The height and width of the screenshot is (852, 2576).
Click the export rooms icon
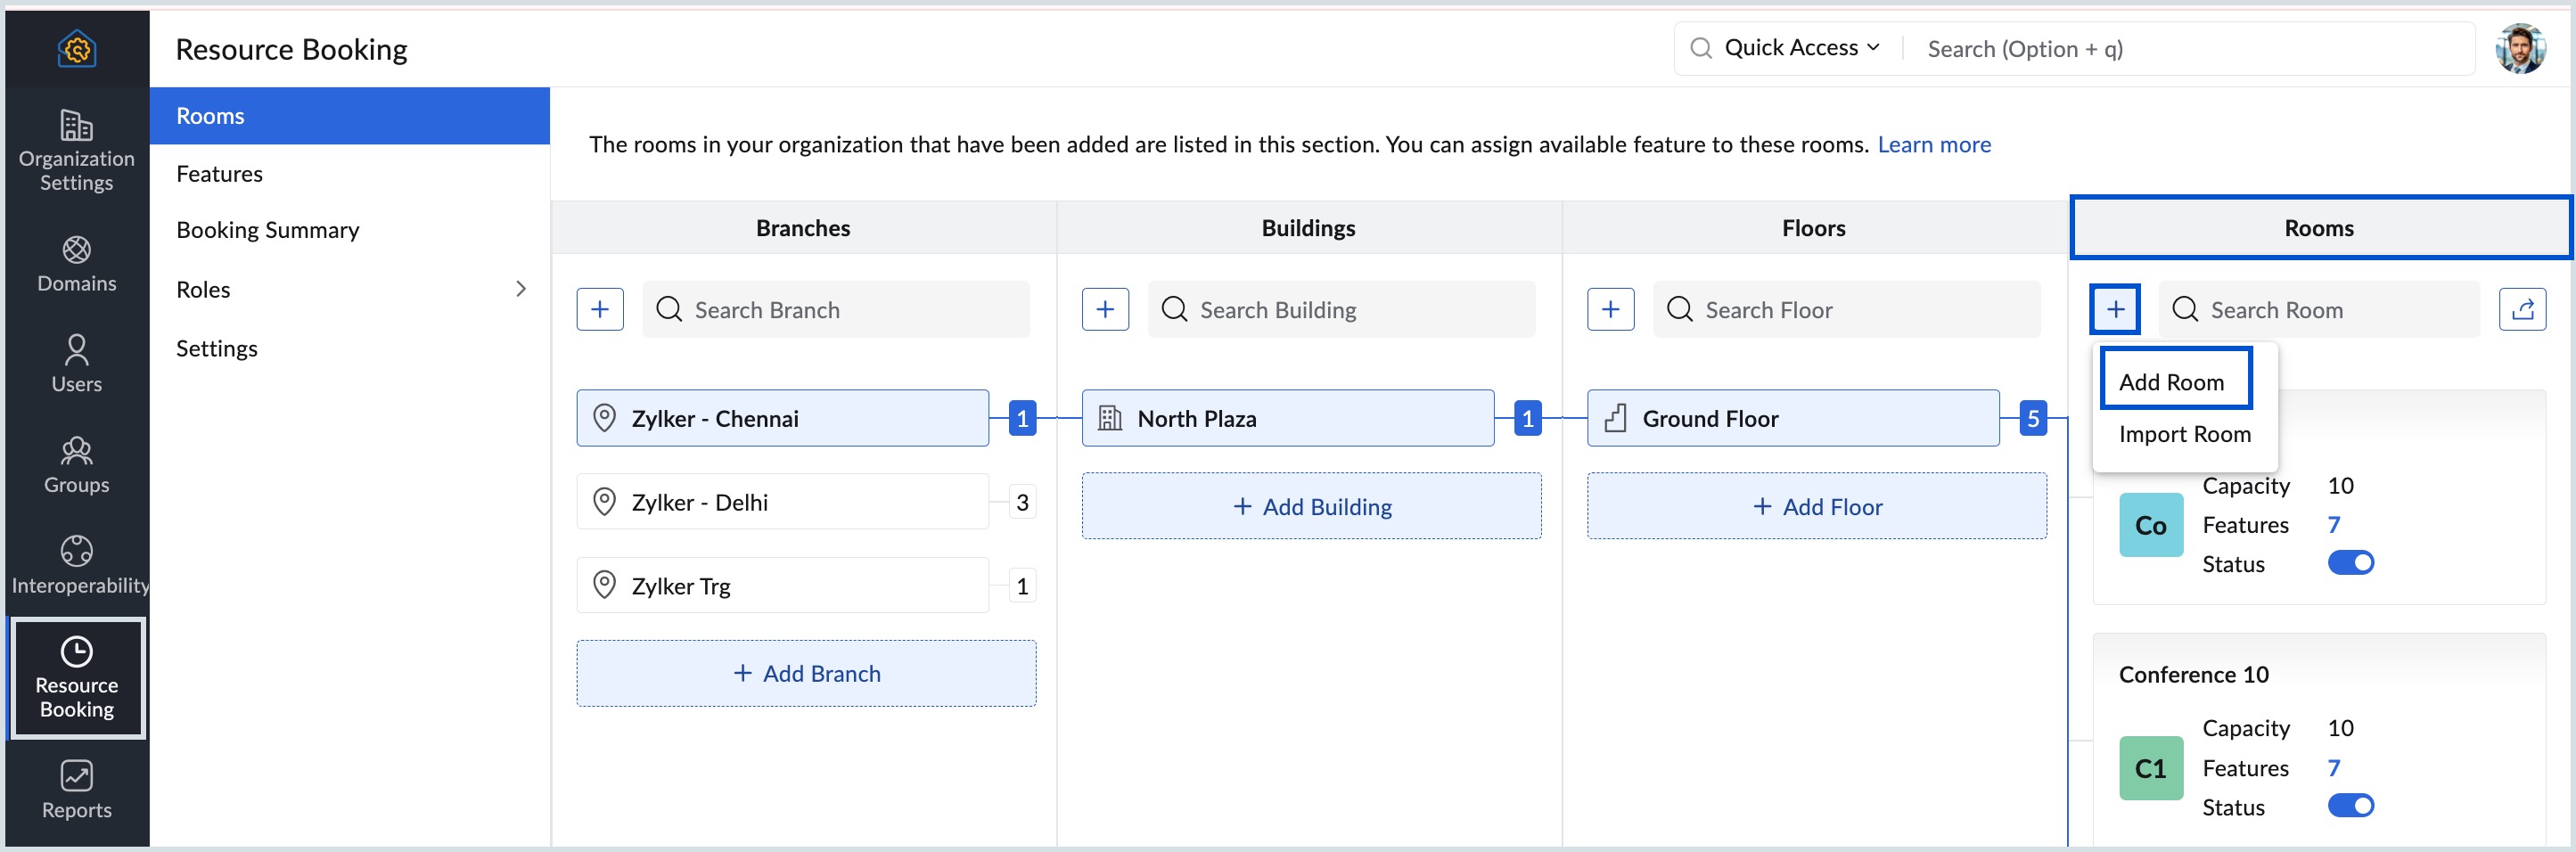(x=2521, y=309)
